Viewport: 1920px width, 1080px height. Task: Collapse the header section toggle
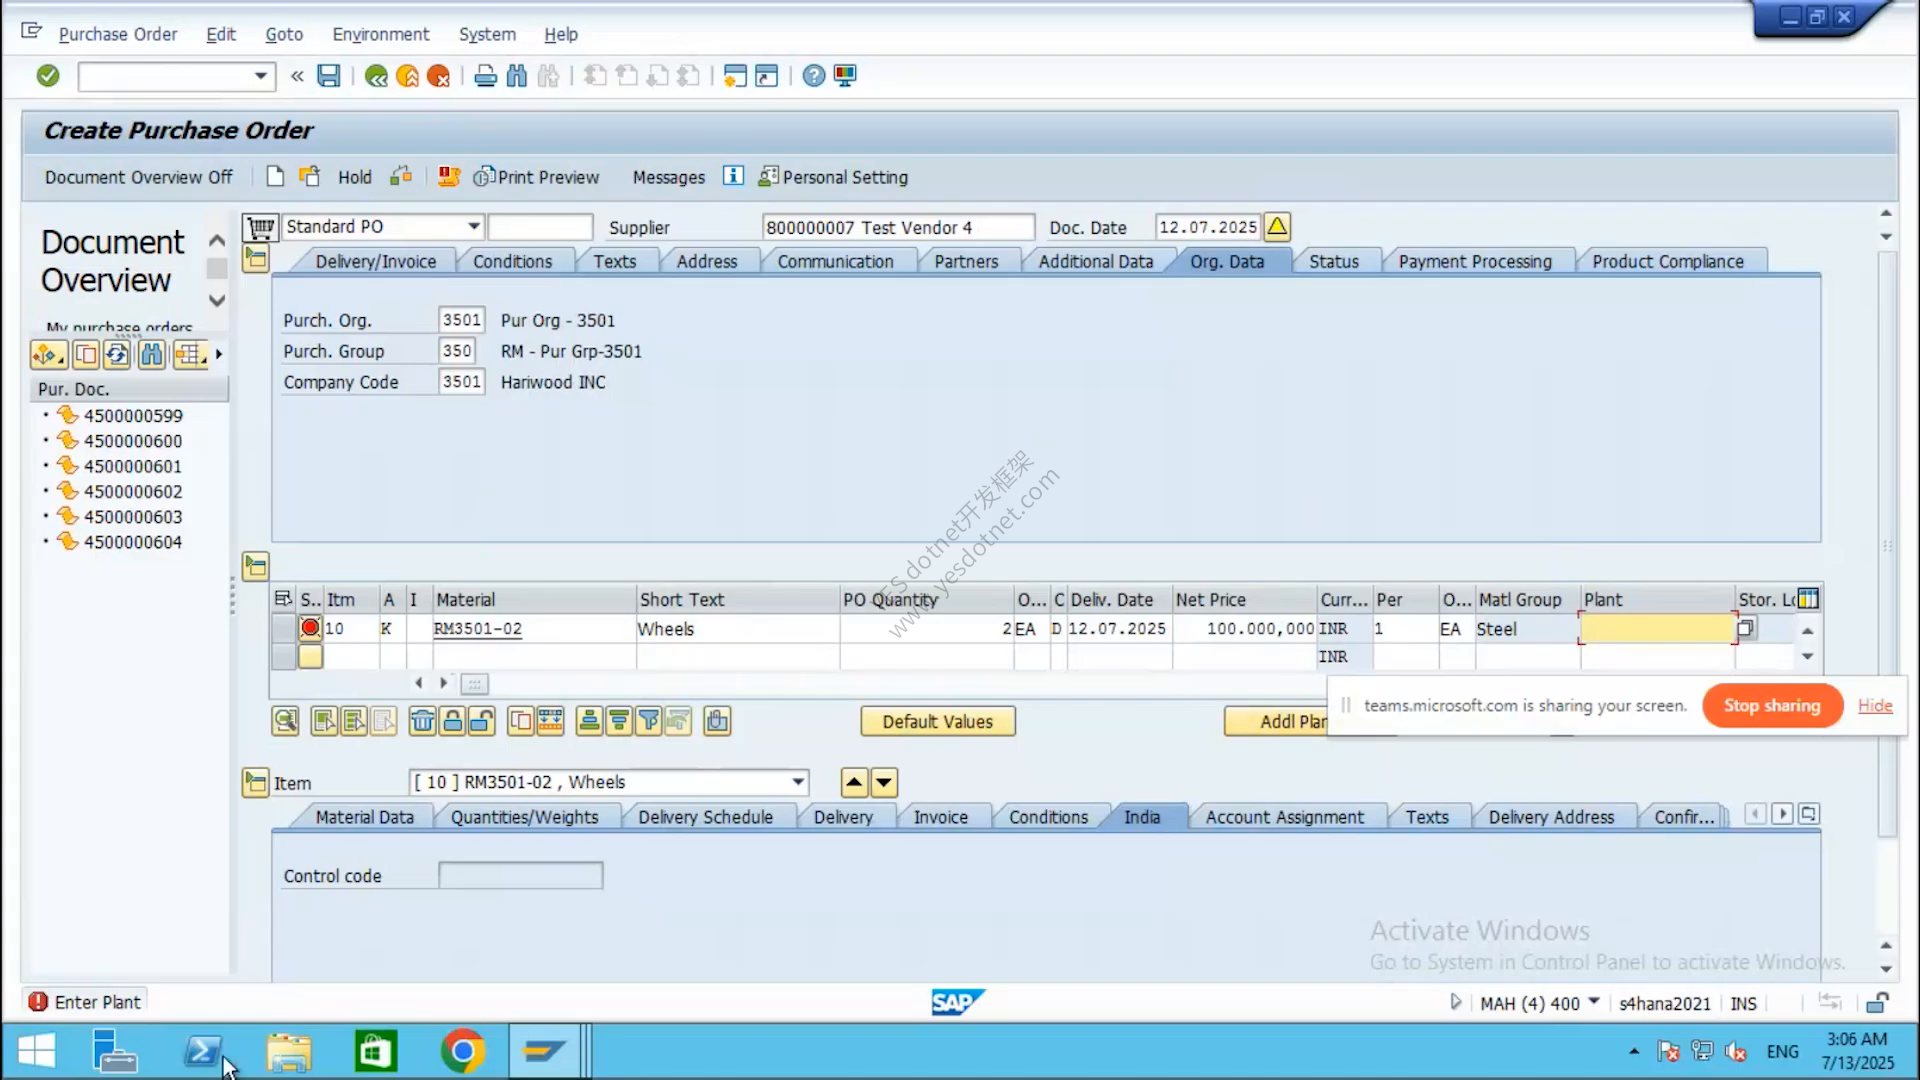pos(256,261)
